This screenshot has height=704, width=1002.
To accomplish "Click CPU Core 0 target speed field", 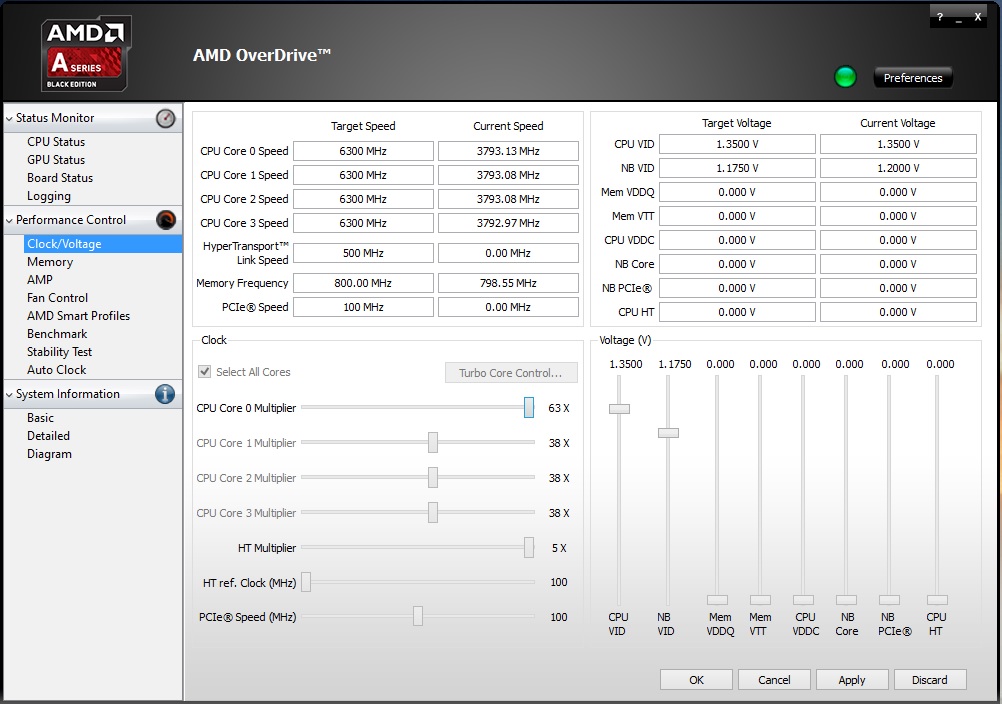I will pyautogui.click(x=363, y=151).
